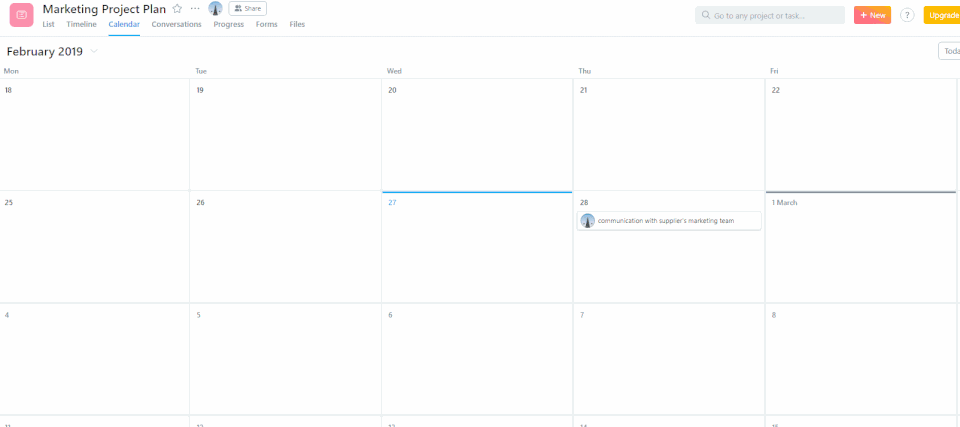Jump to today with Today button
The width and height of the screenshot is (960, 427).
(x=949, y=51)
